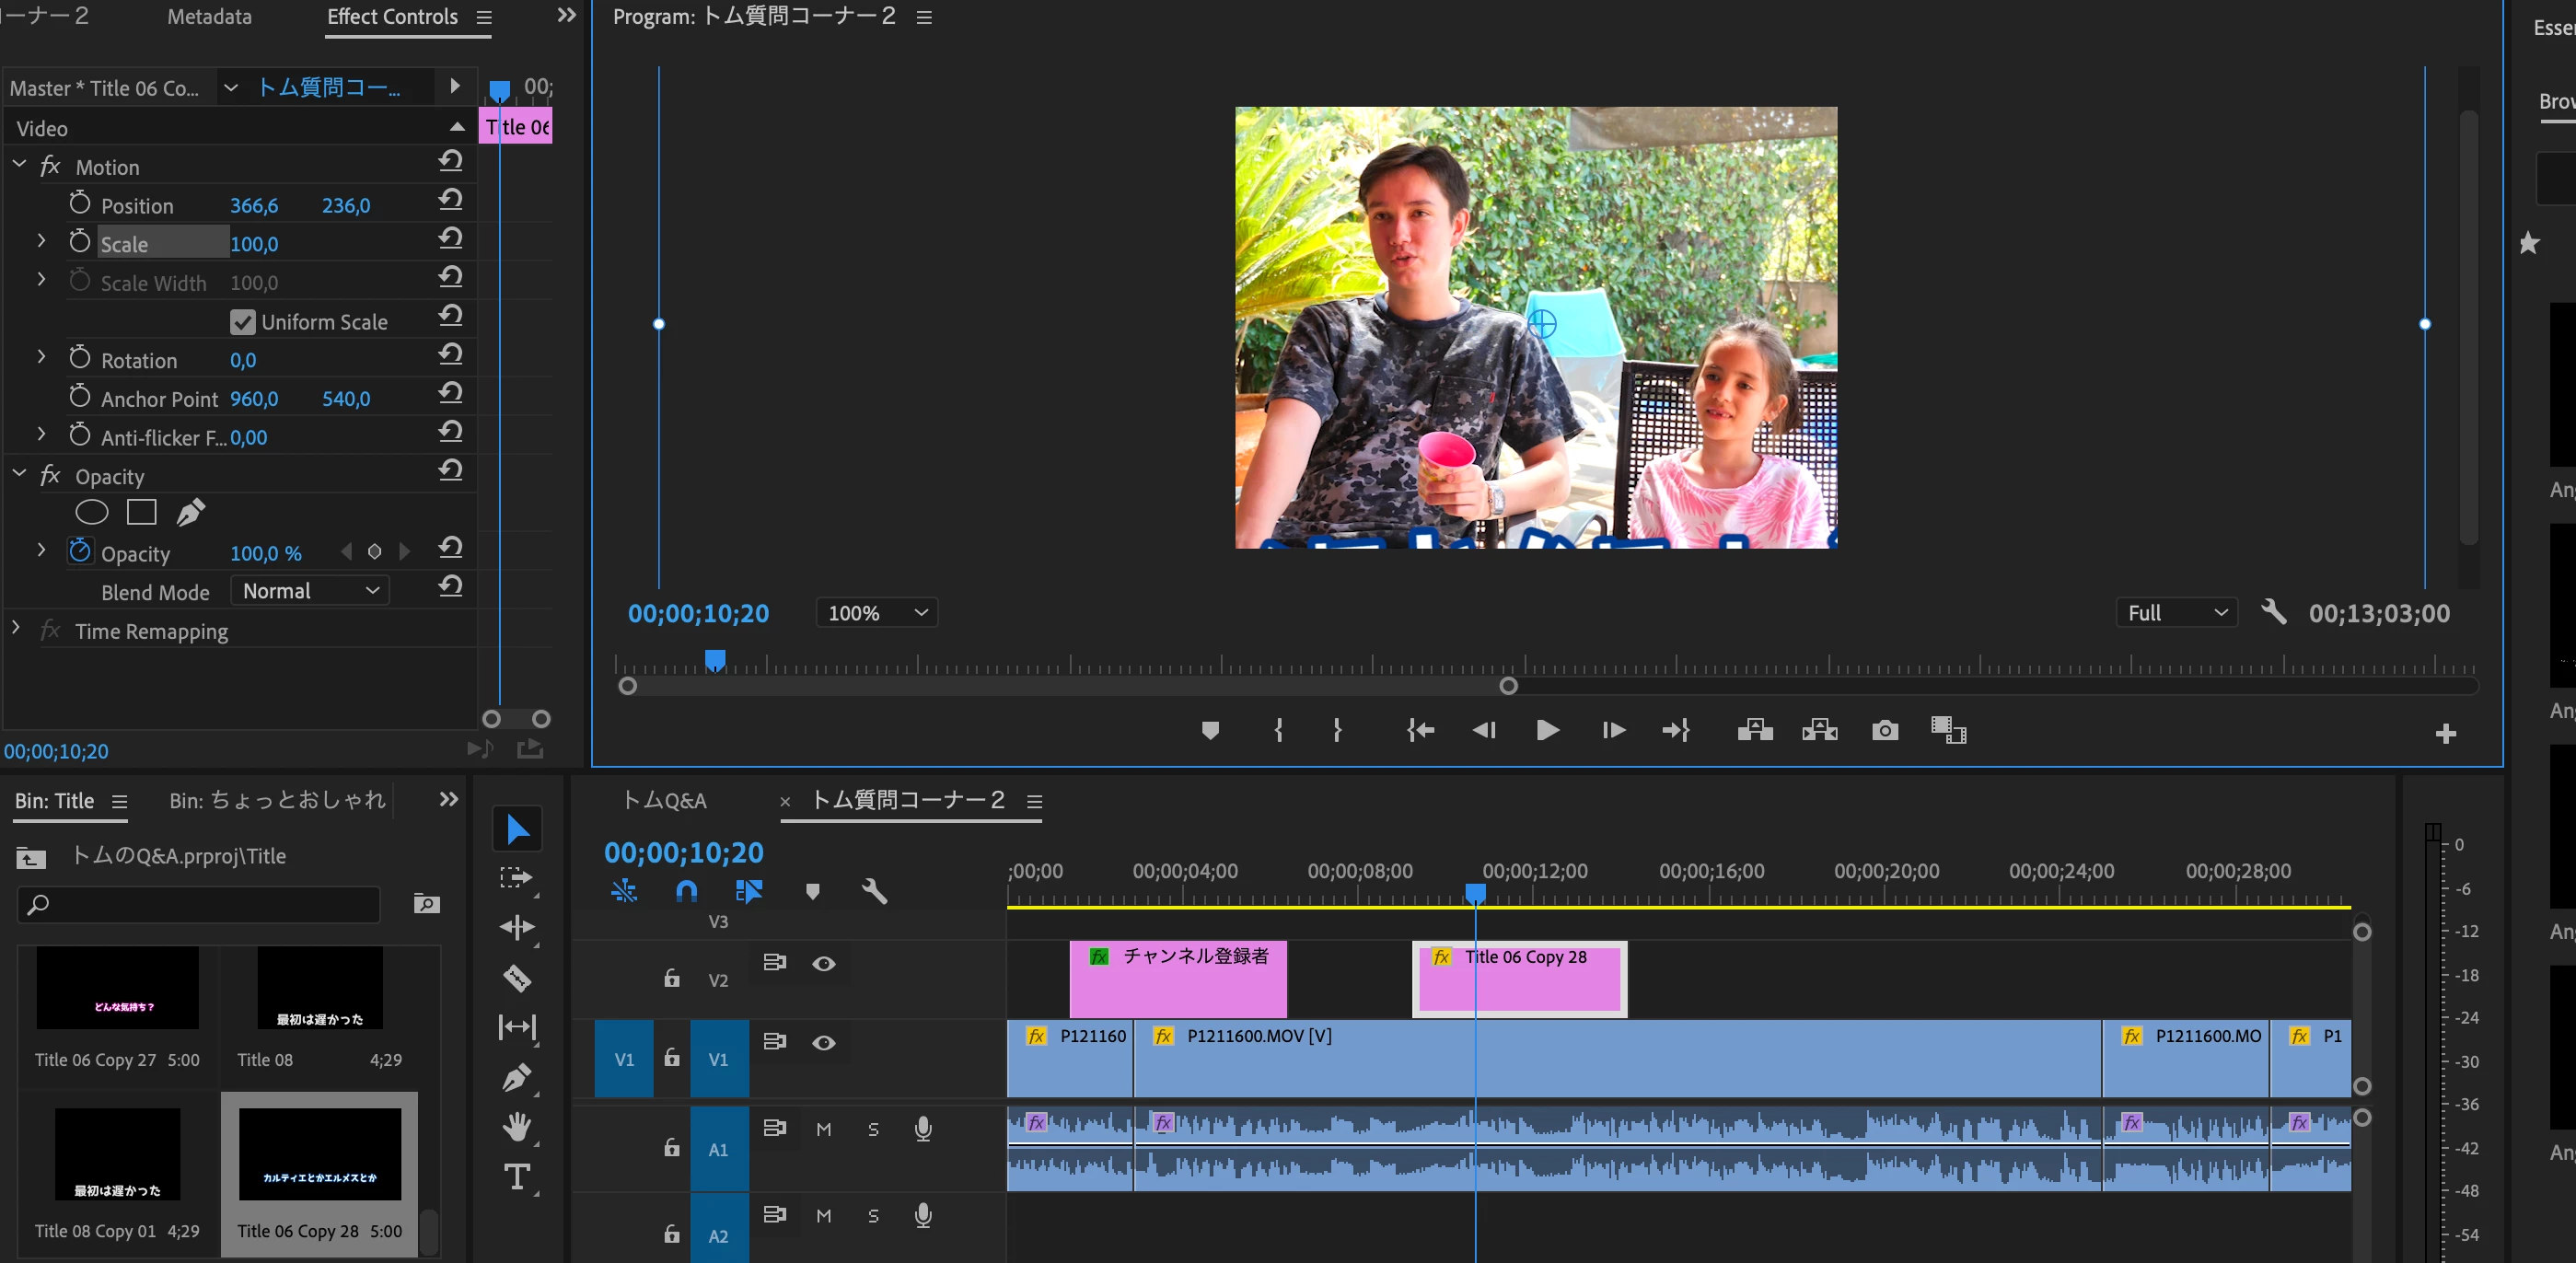Switch to the Metadata tab
Screen dimensions: 2576x1263
[209, 17]
